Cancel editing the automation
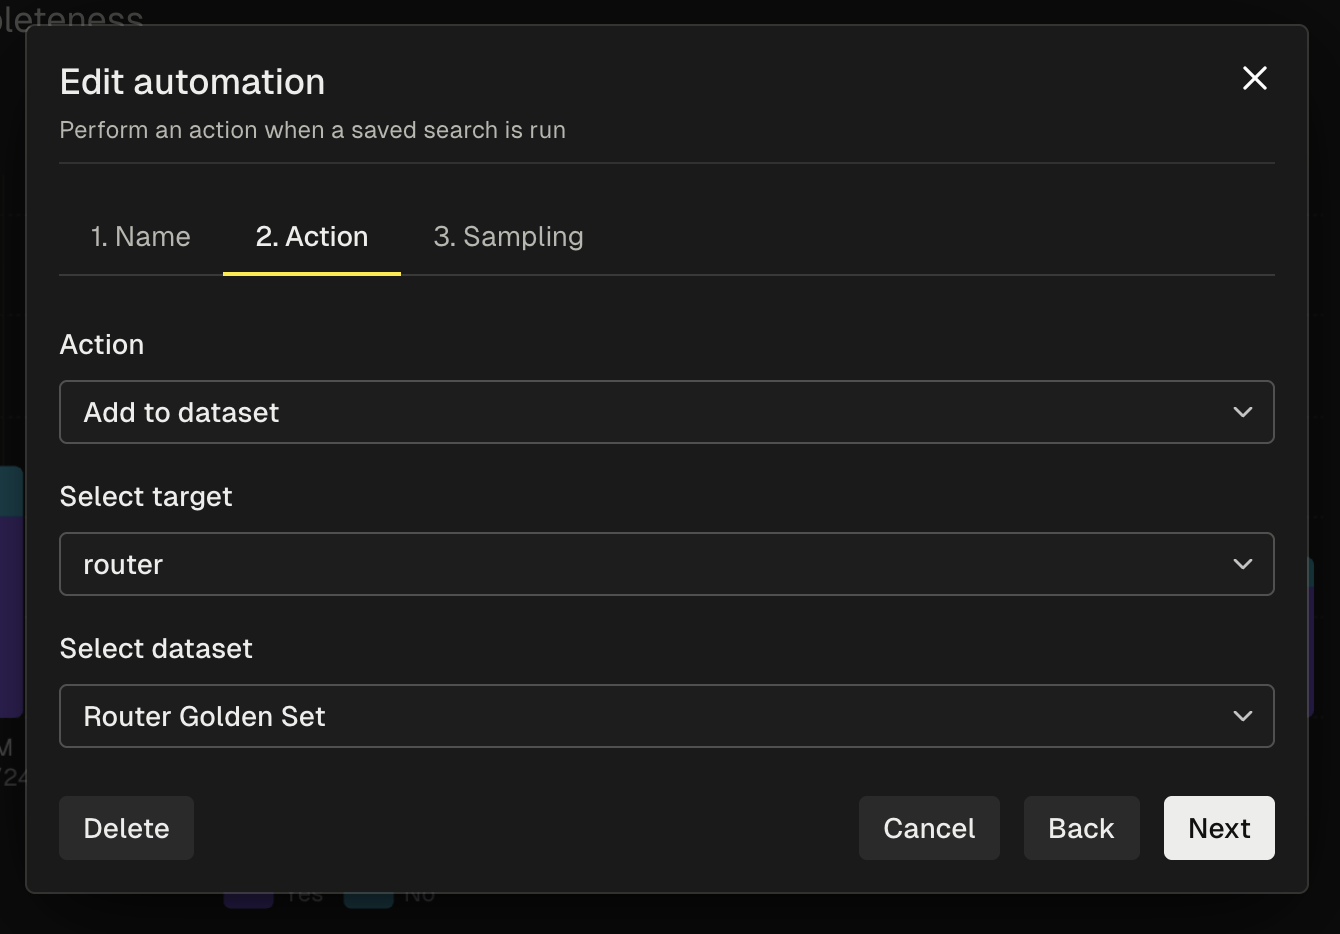This screenshot has width=1340, height=934. tap(928, 828)
